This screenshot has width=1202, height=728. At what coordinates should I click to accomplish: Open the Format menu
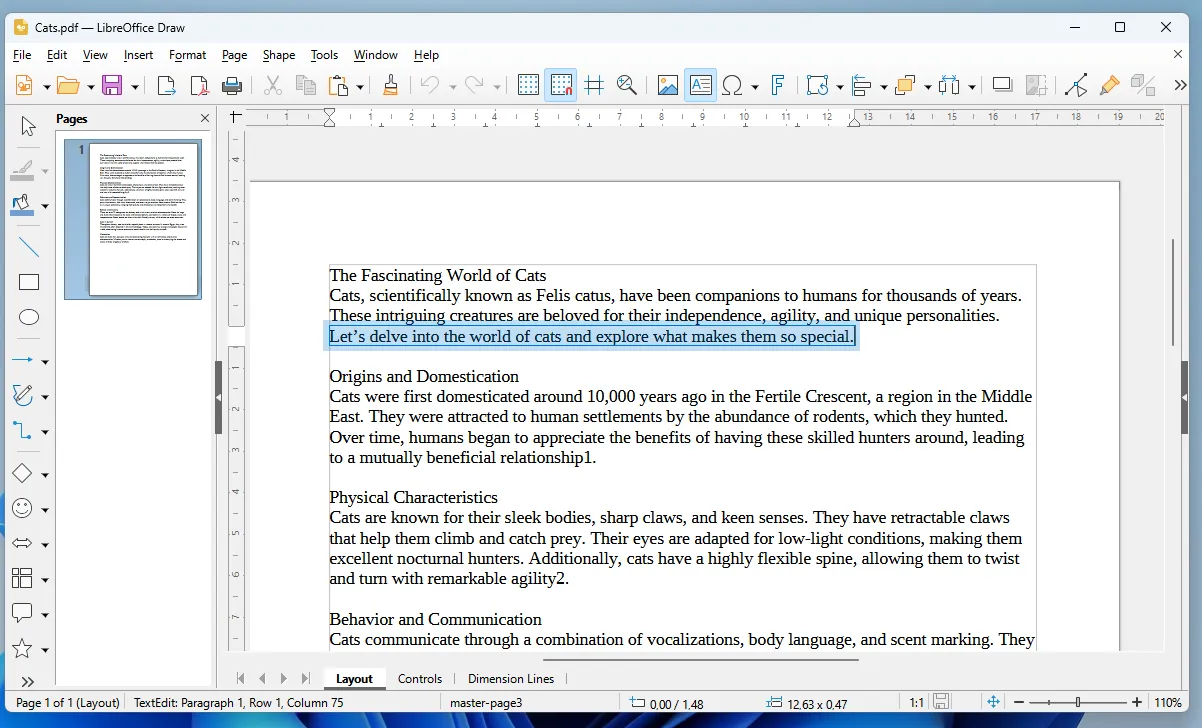[187, 55]
